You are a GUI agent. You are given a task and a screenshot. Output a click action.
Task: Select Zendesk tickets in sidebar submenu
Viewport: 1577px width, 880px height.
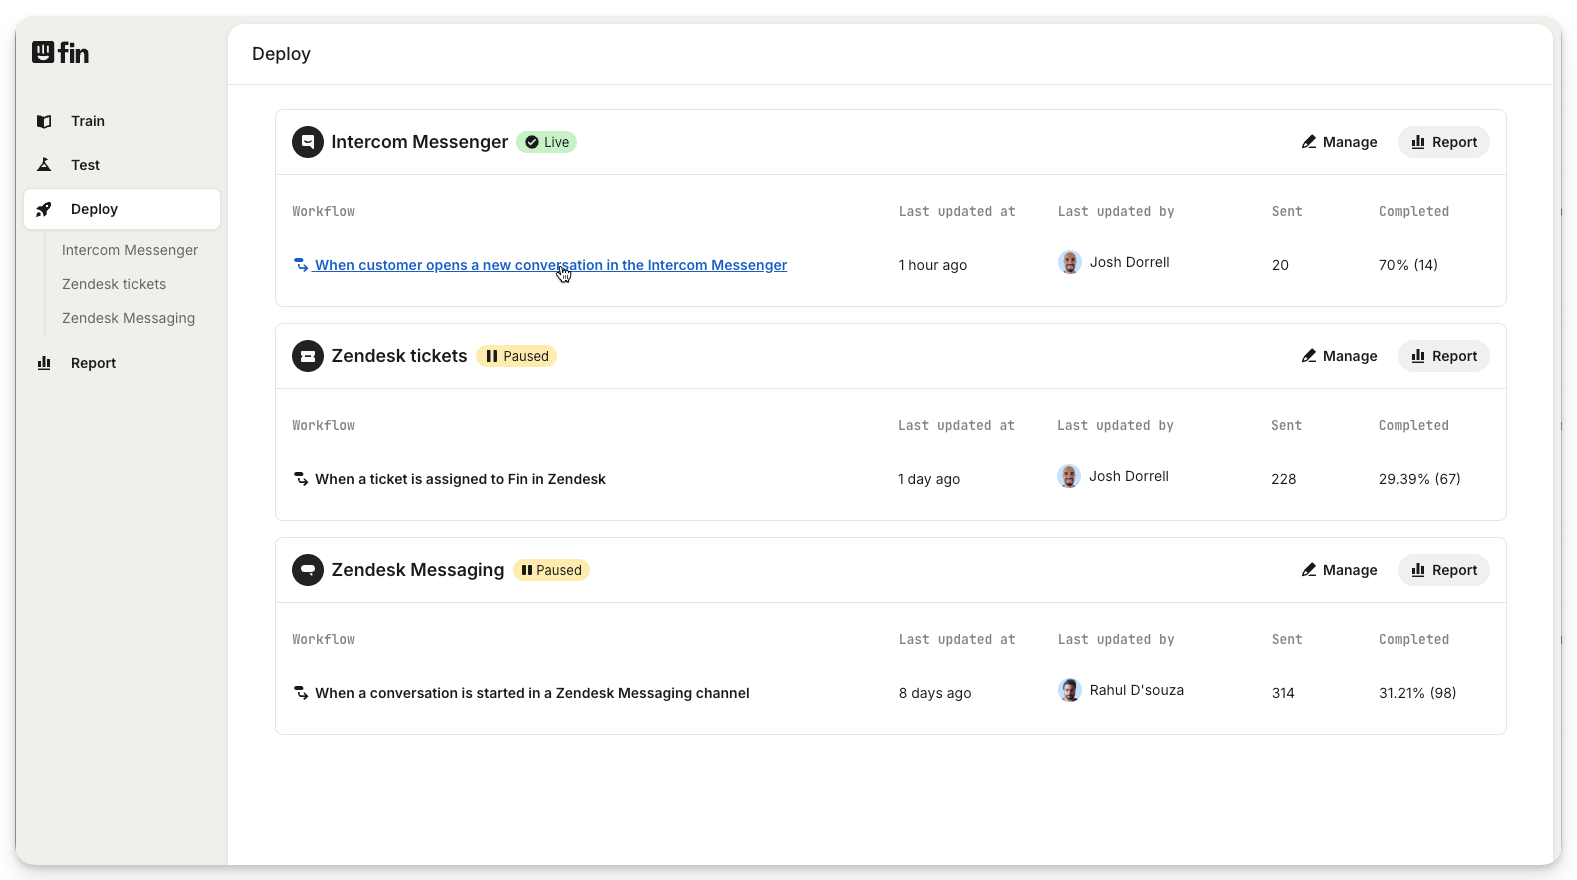114,284
